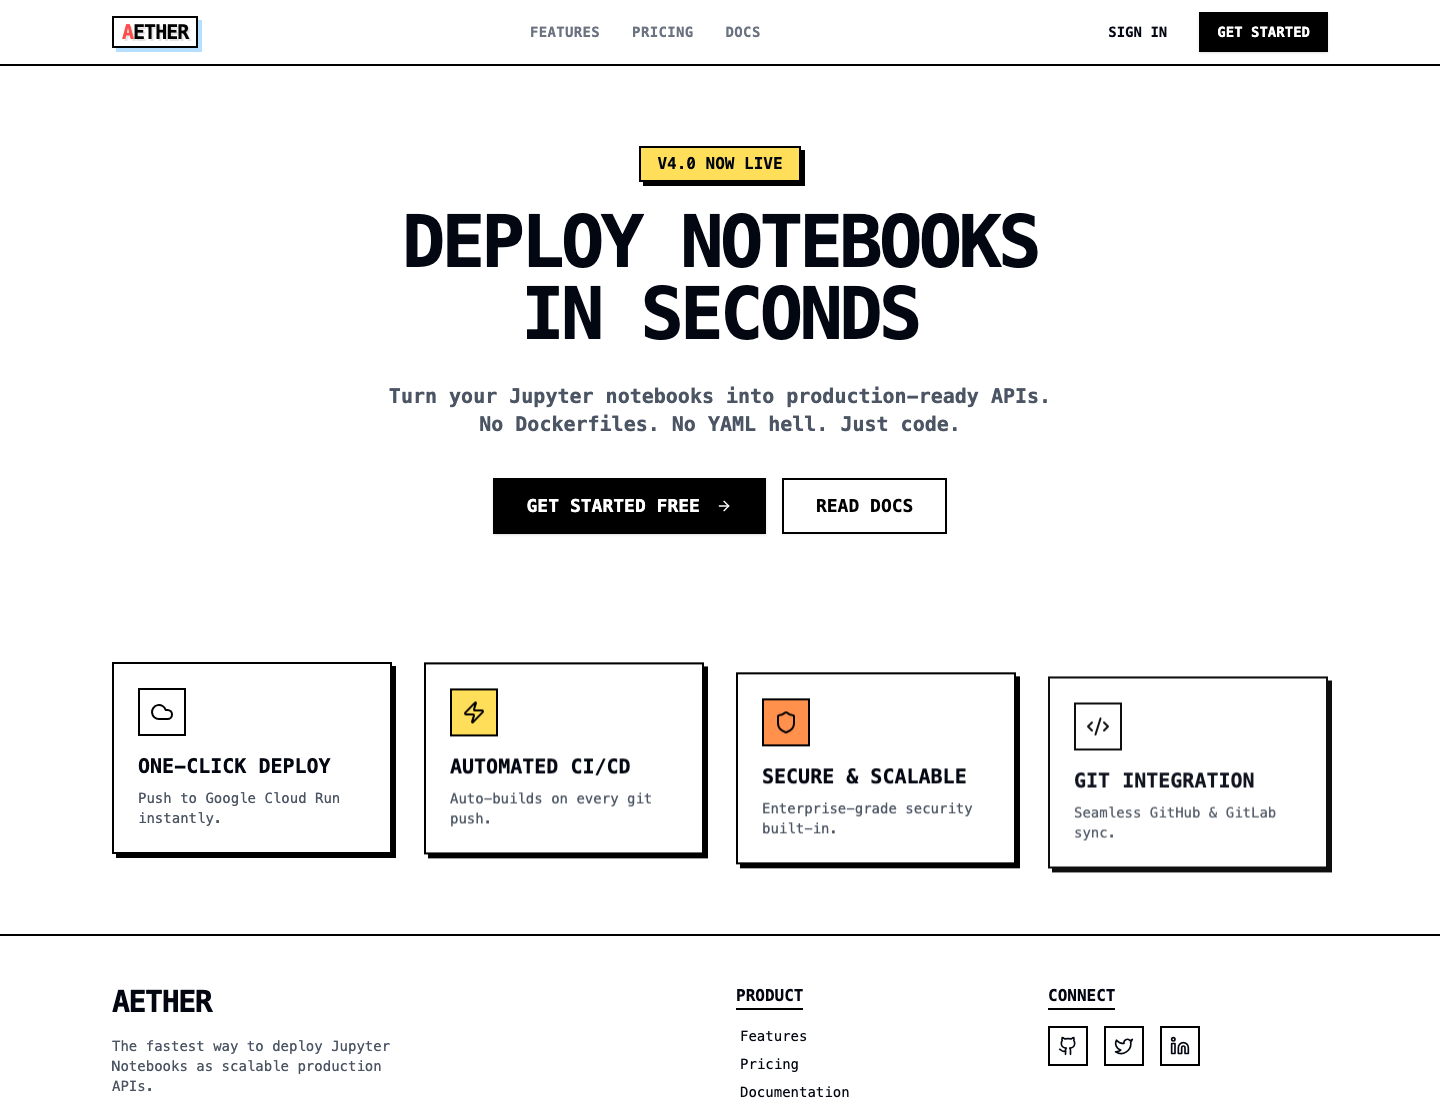The image size is (1440, 1100).
Task: Click 'Enterprise-grade security built-in.' text
Action: click(x=867, y=818)
